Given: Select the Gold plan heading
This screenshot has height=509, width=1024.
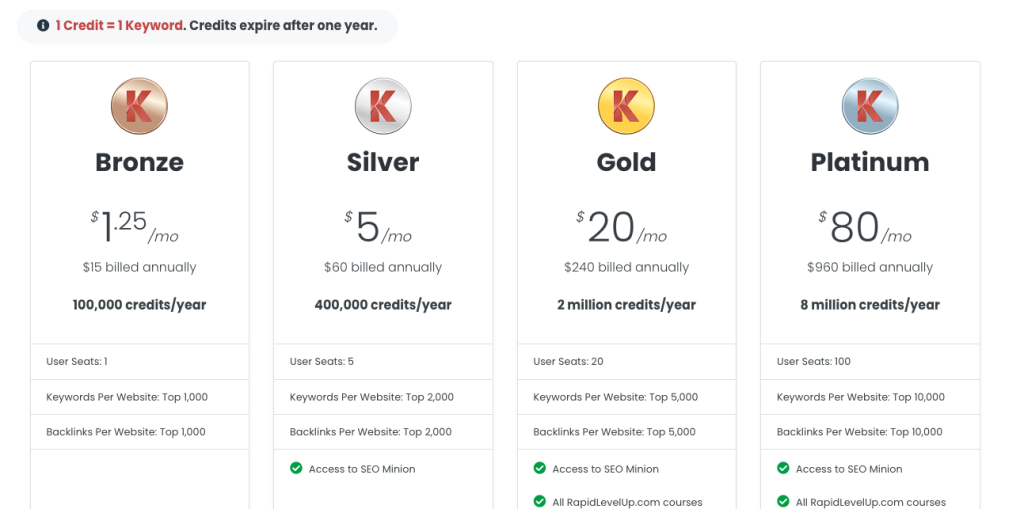Looking at the screenshot, I should point(626,162).
